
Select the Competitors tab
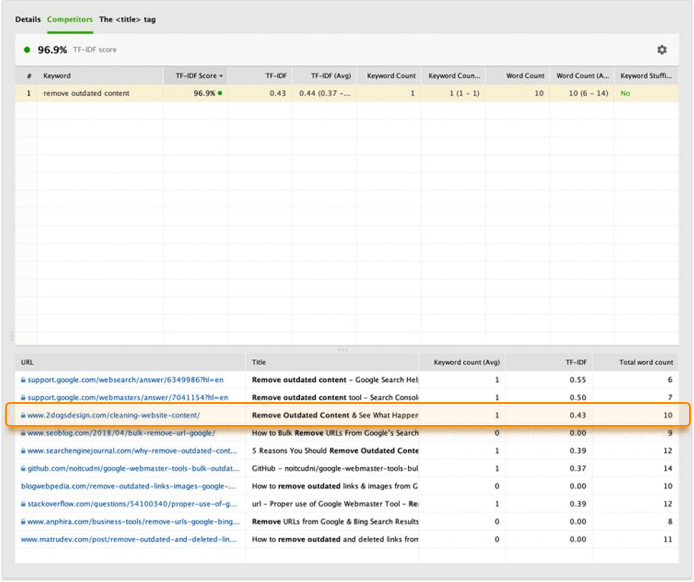click(x=71, y=19)
